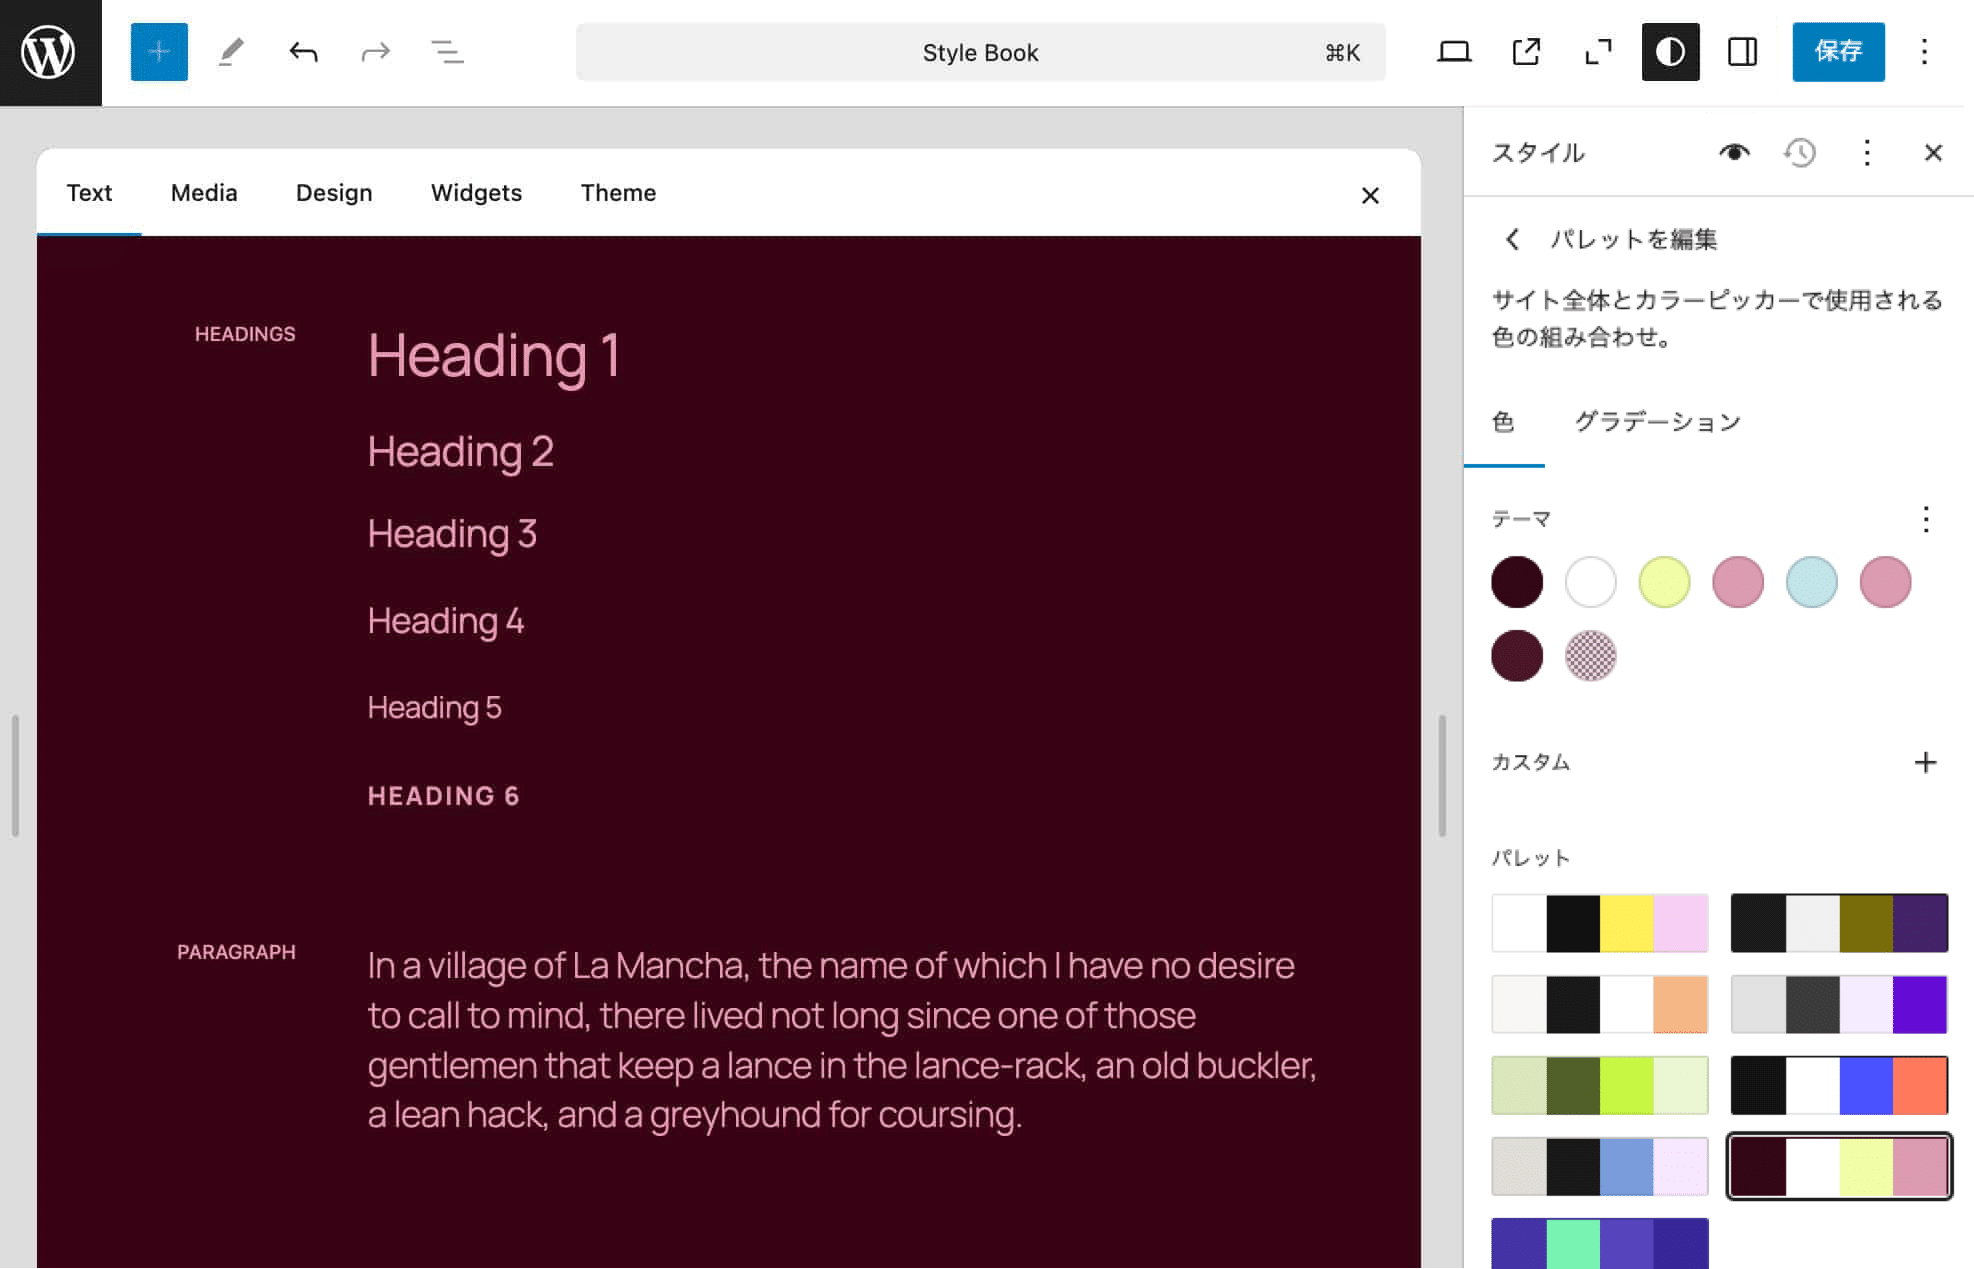
Task: Click the canvas left resize handle
Action: (15, 776)
